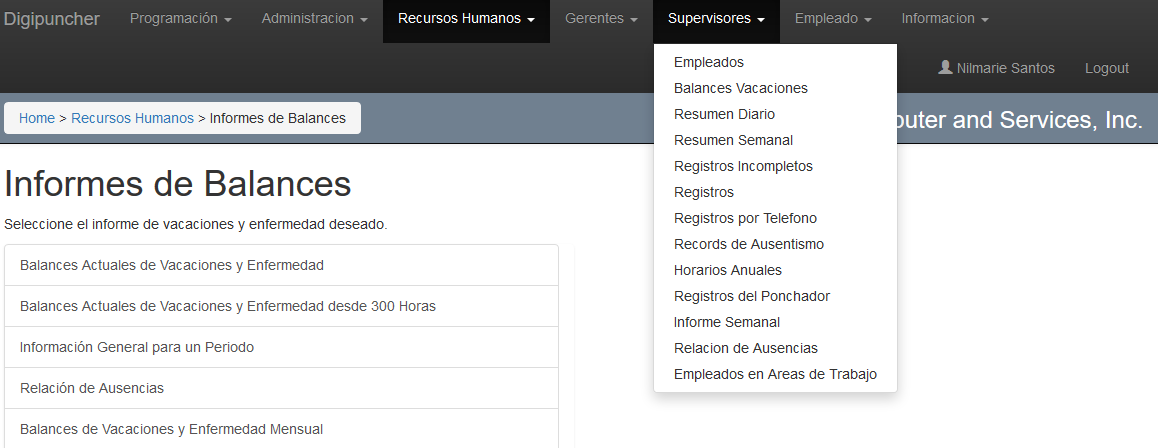This screenshot has width=1158, height=448.
Task: Open the Empleado dropdown menu
Action: pos(833,19)
